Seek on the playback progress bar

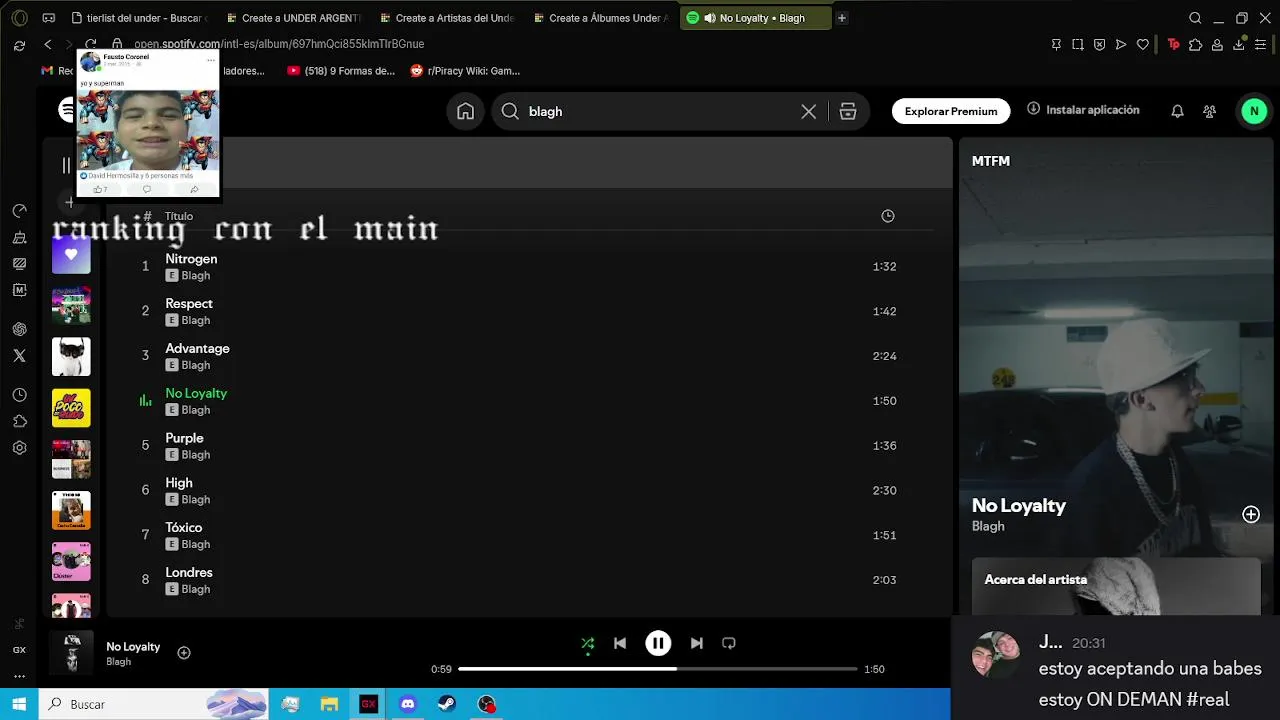pyautogui.click(x=658, y=669)
